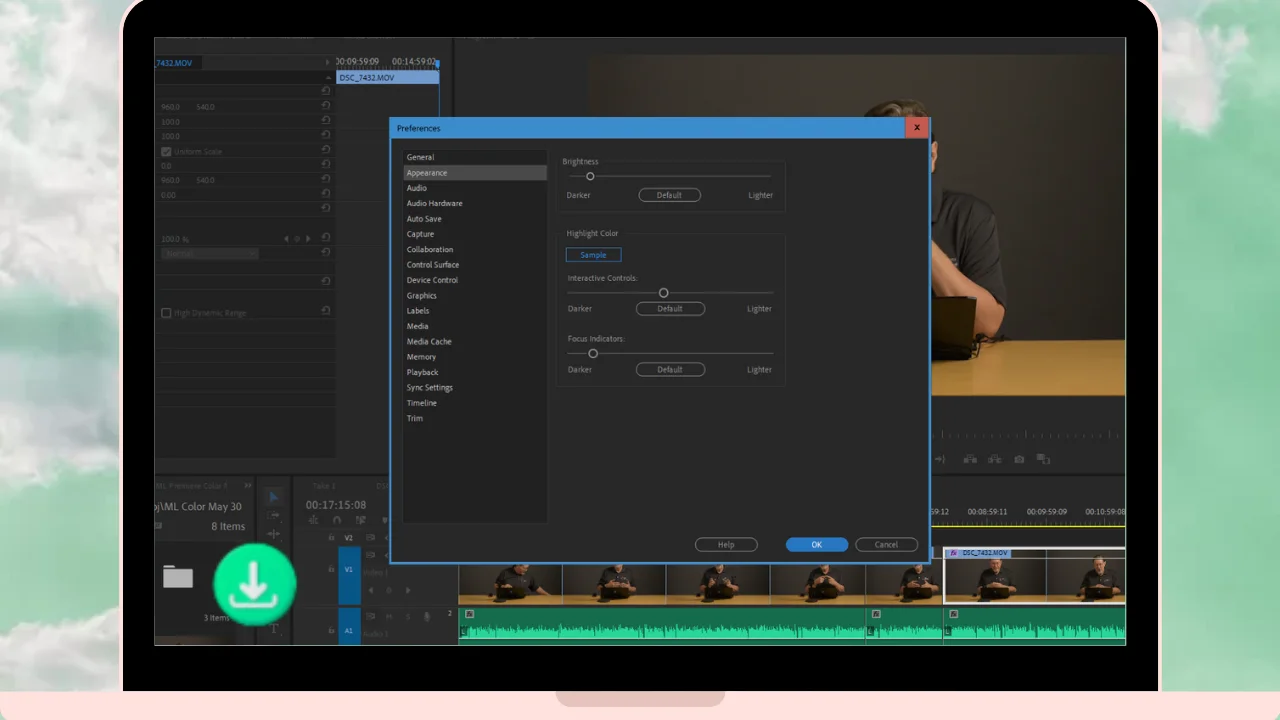Toggle sync lock on V2 track

(370, 537)
